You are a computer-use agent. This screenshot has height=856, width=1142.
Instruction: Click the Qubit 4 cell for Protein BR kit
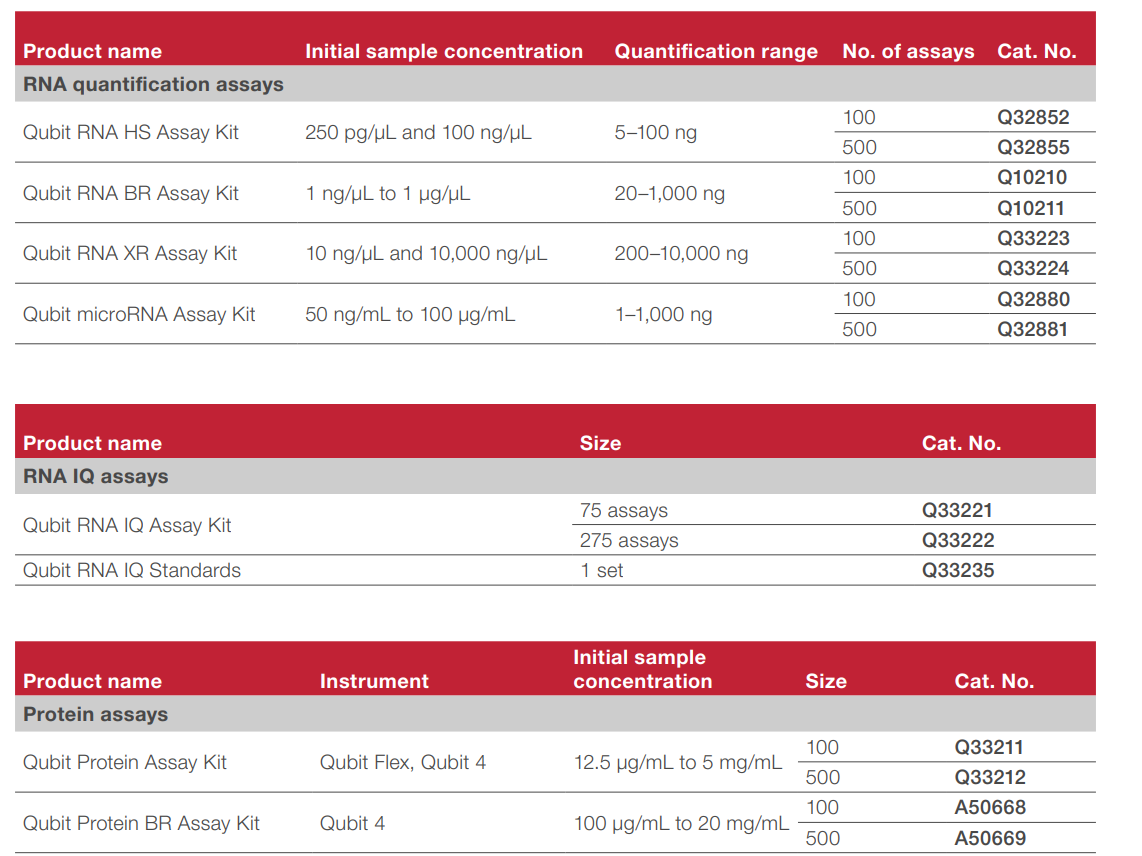[x=353, y=823]
